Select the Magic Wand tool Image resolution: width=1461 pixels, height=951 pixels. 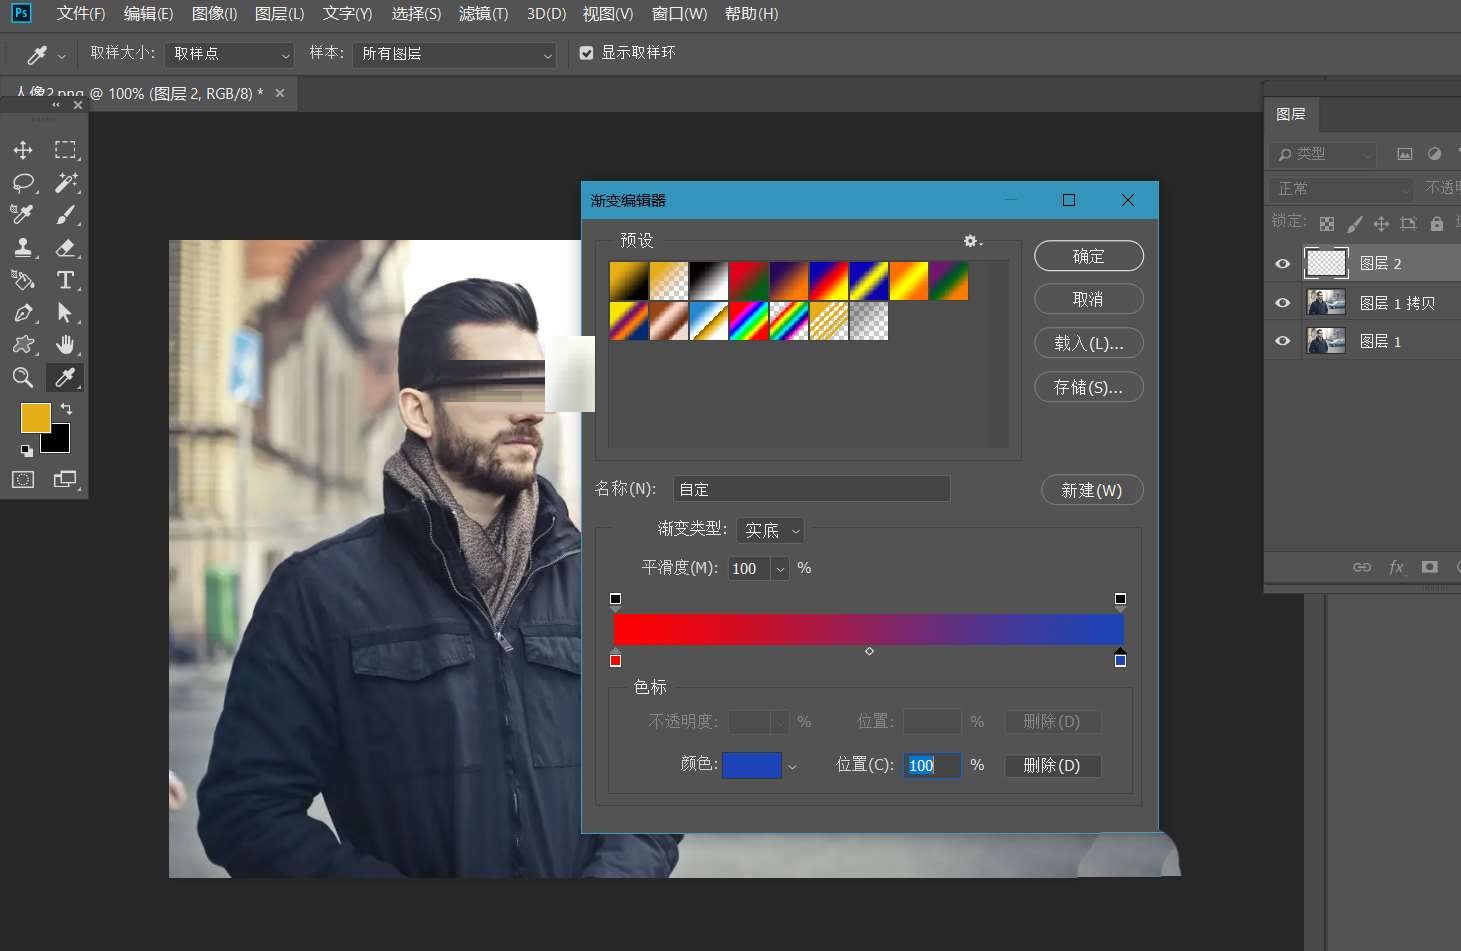pos(66,183)
